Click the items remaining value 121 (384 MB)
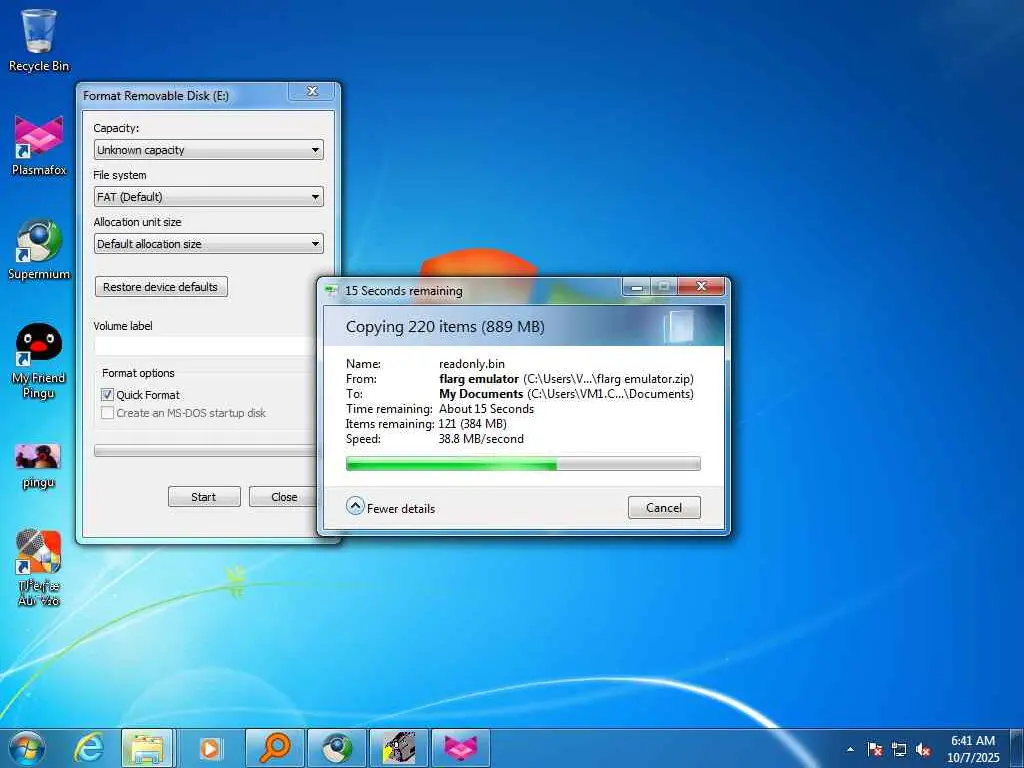The image size is (1024, 768). click(x=472, y=424)
